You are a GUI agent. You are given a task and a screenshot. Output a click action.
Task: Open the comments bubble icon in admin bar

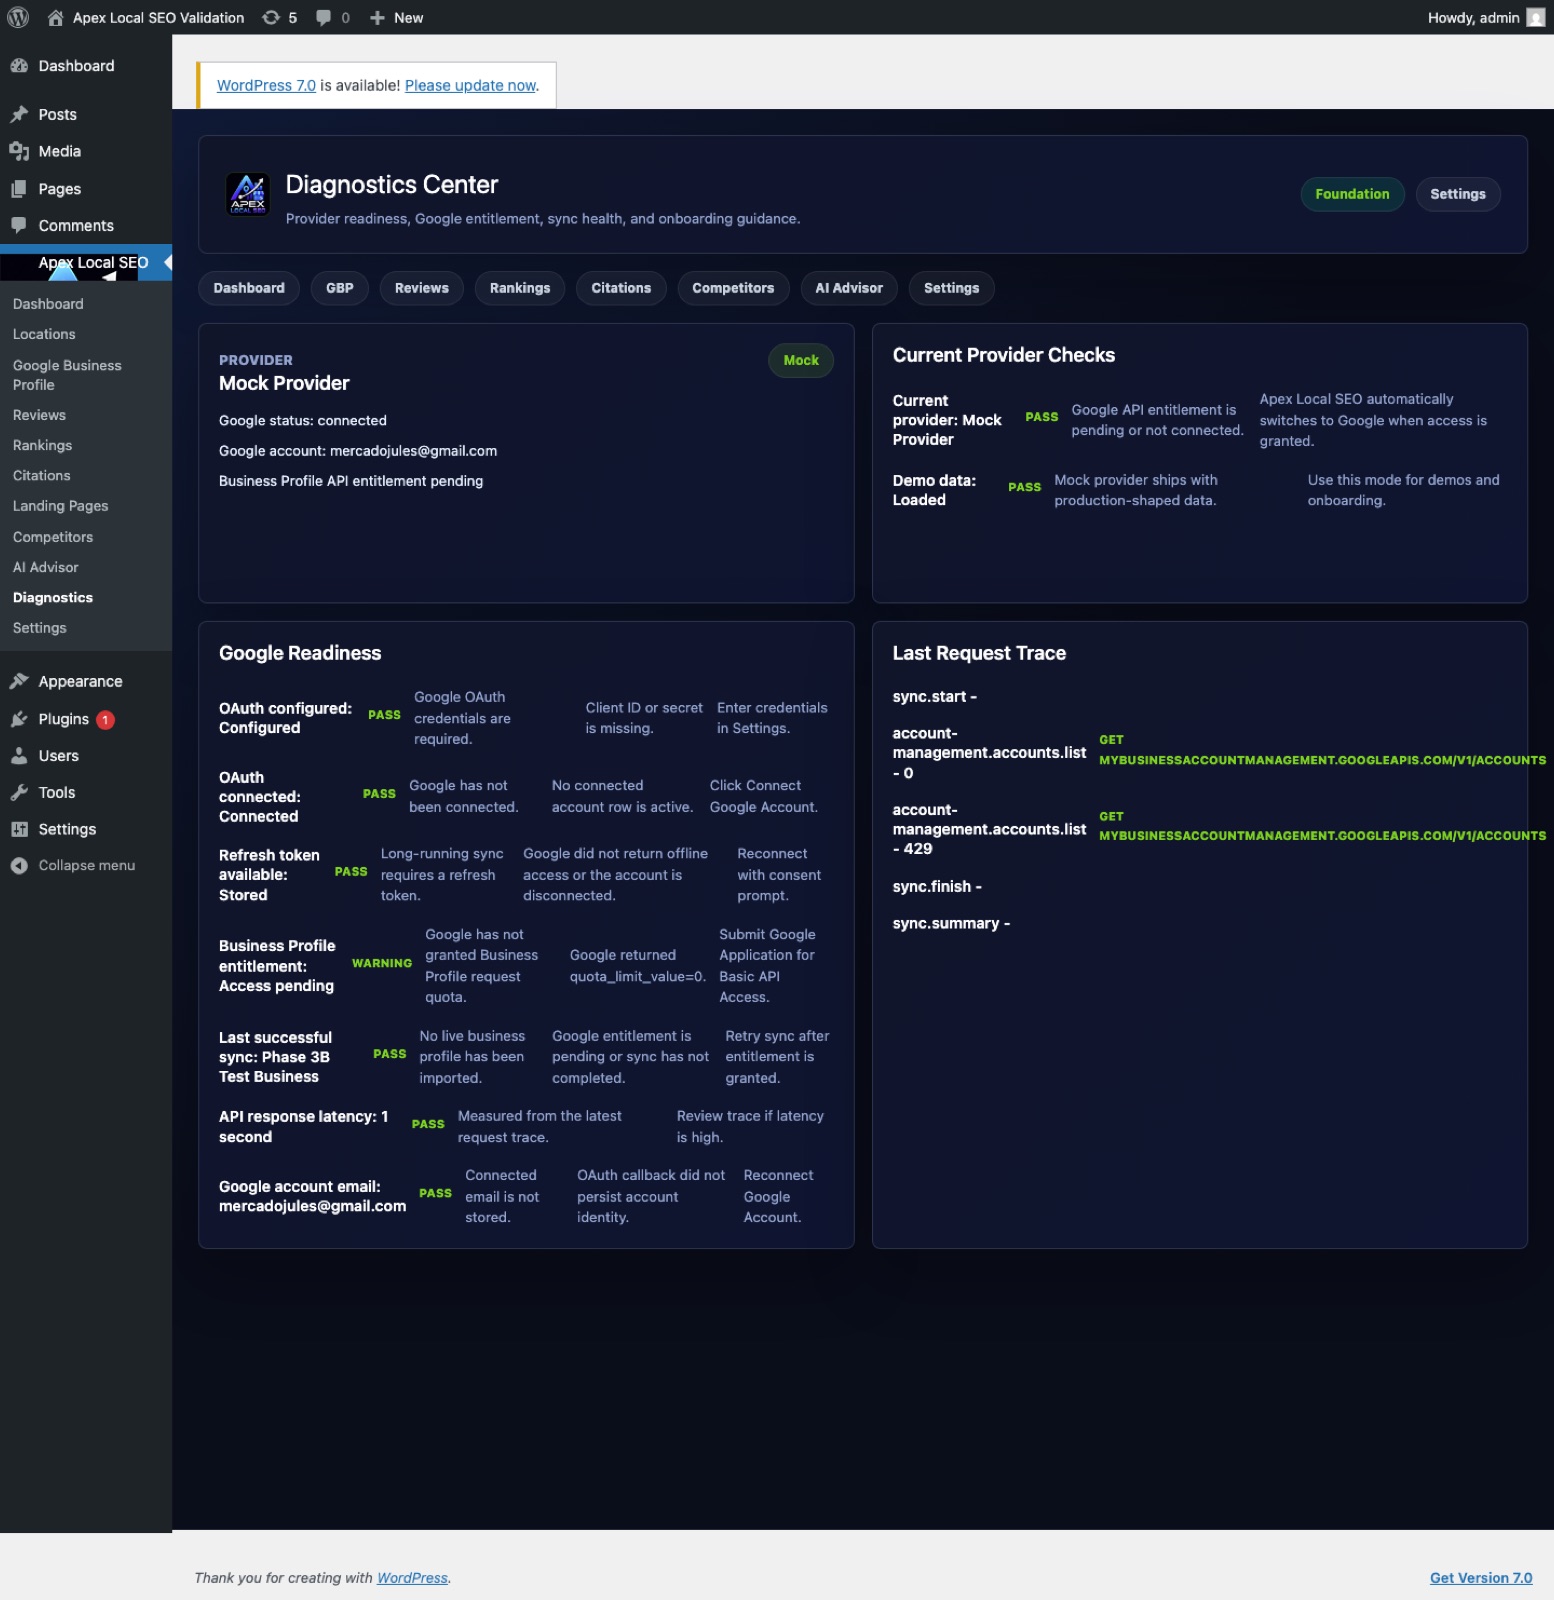point(323,17)
